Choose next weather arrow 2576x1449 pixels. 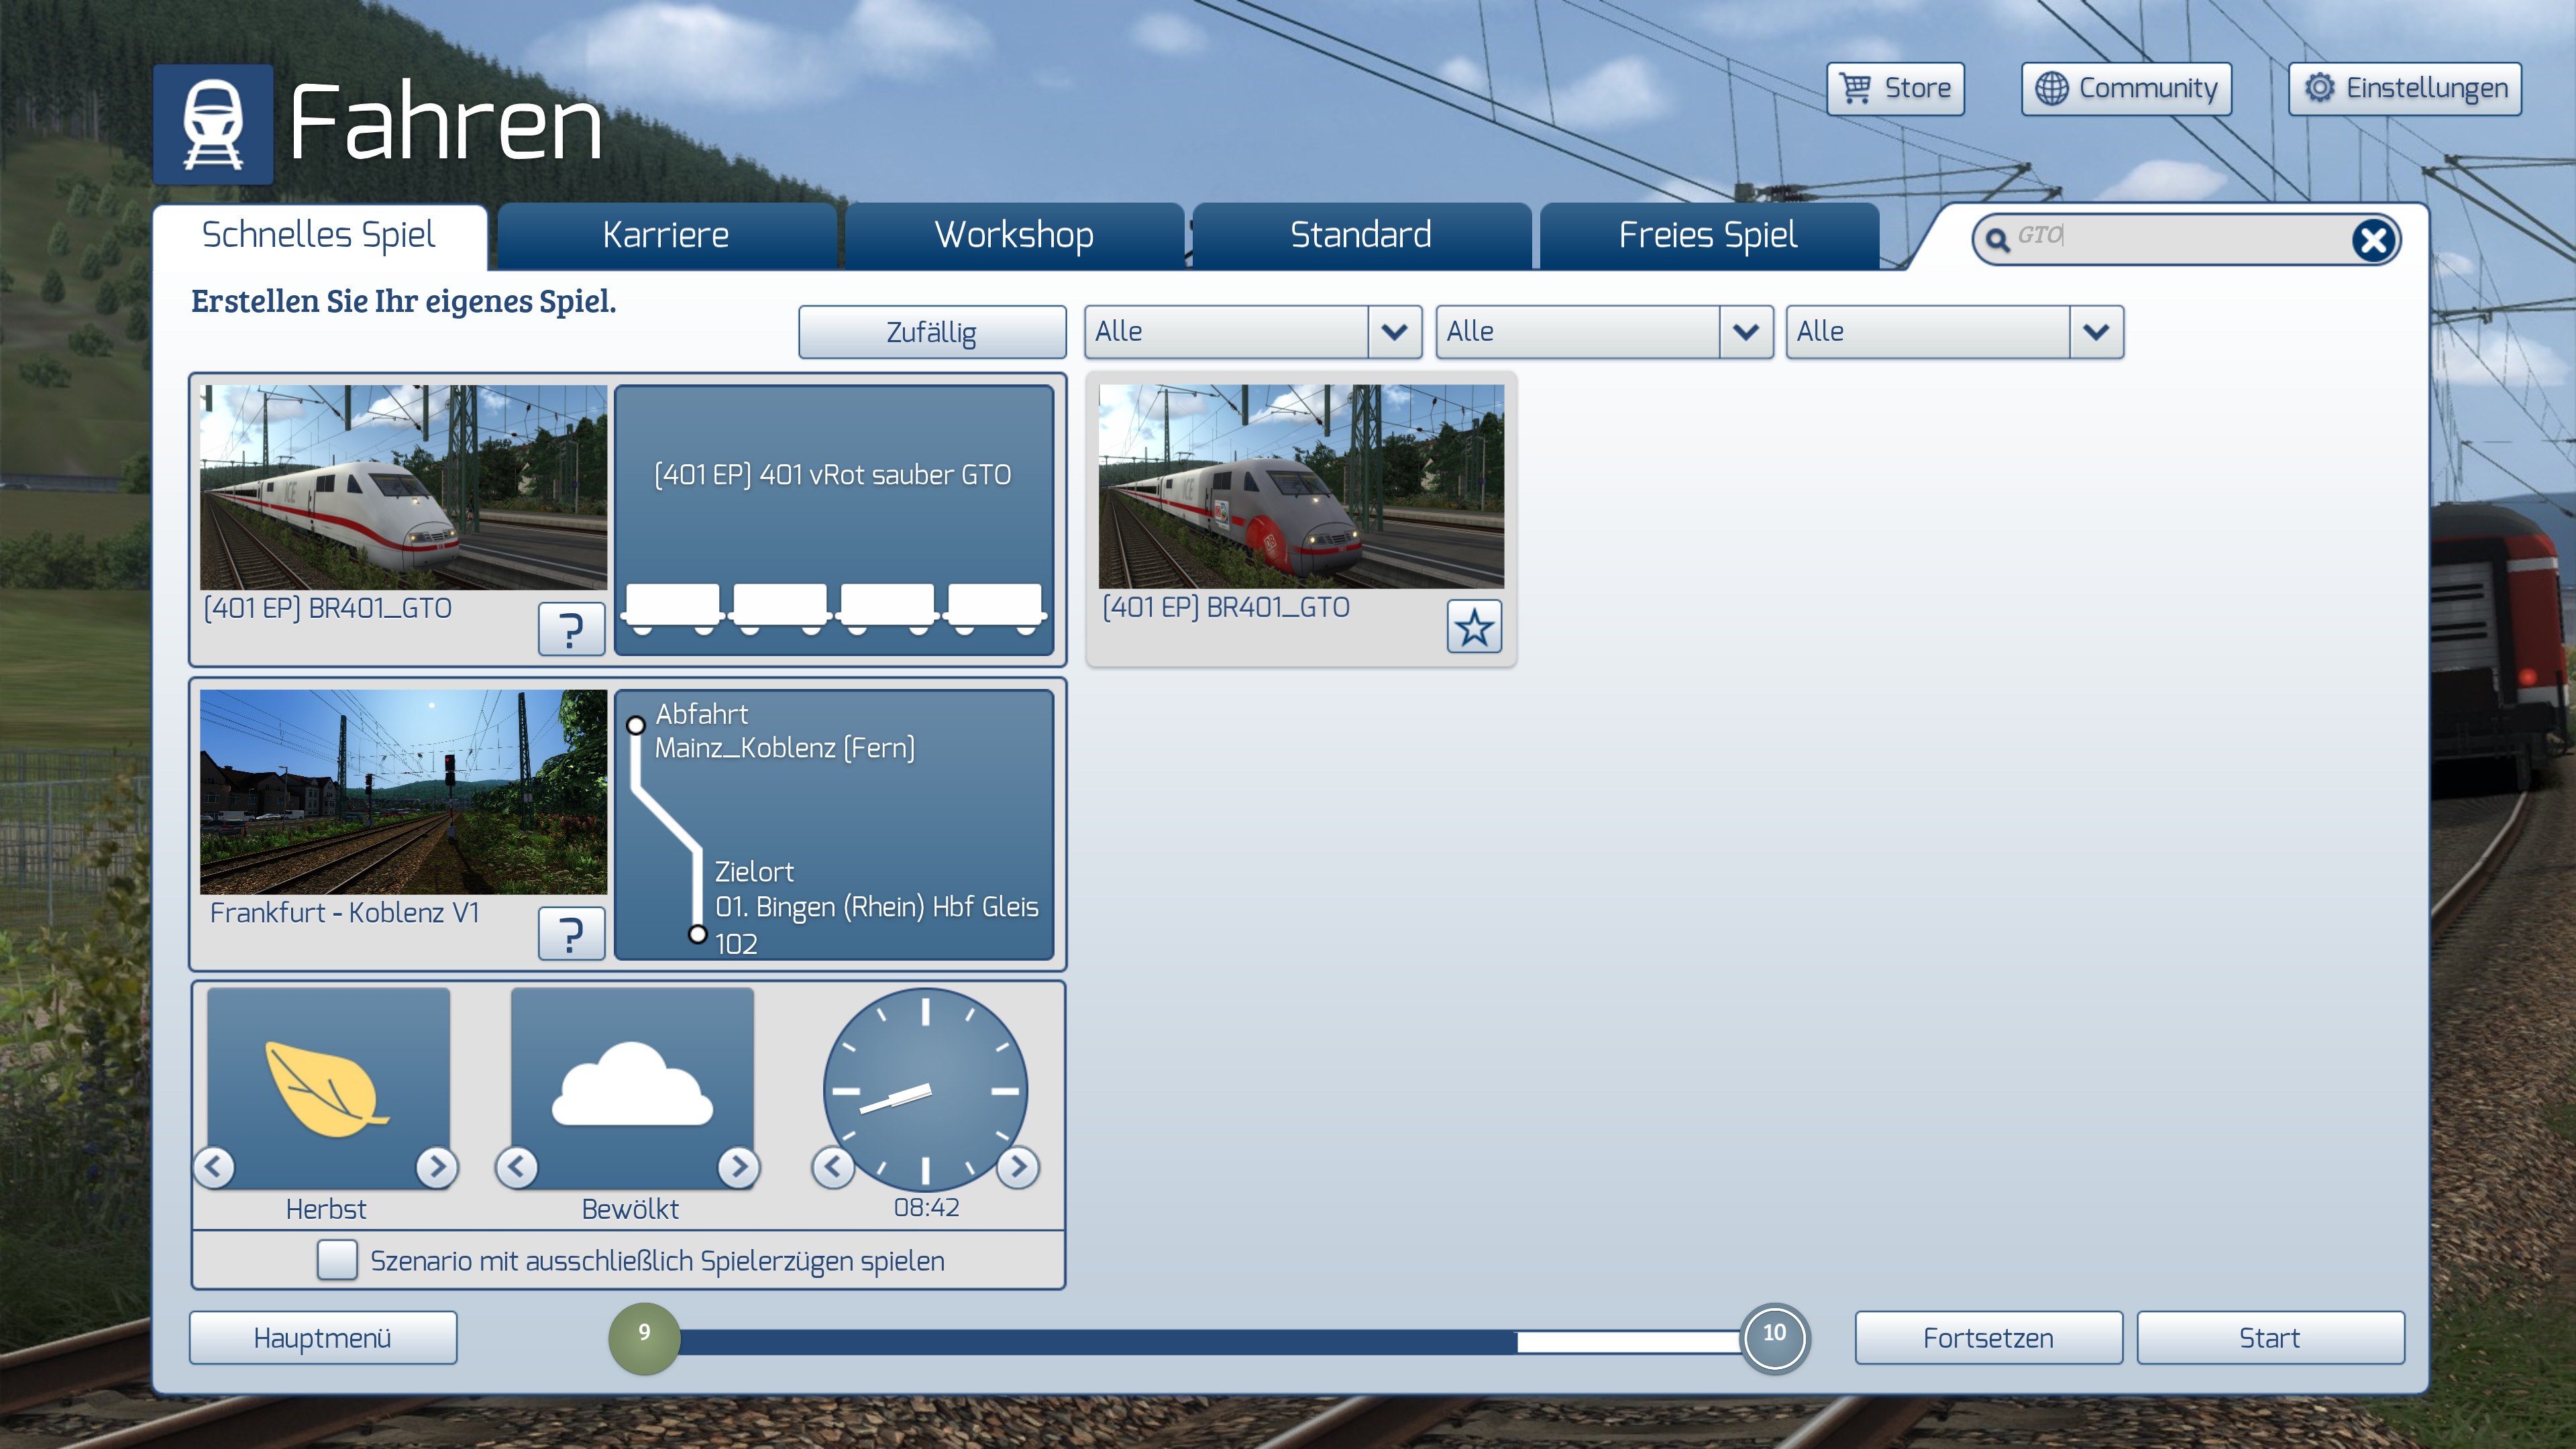tap(739, 1166)
